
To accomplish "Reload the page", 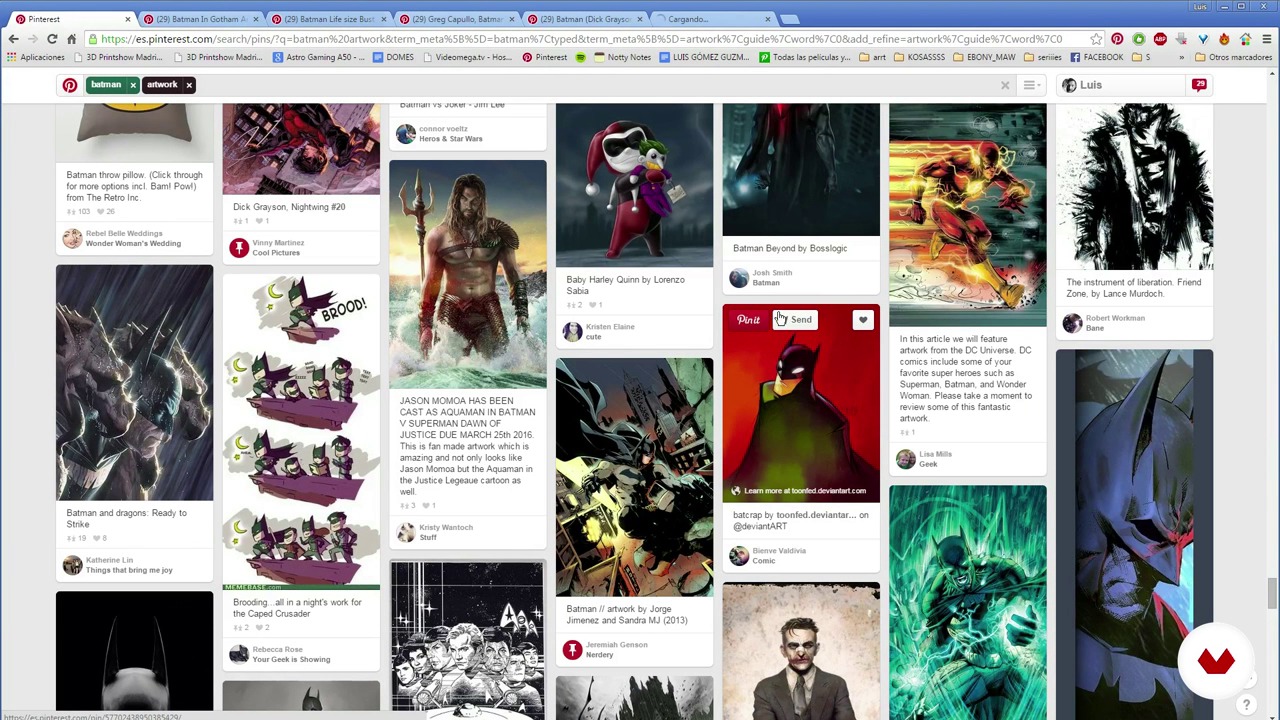I will [52, 39].
